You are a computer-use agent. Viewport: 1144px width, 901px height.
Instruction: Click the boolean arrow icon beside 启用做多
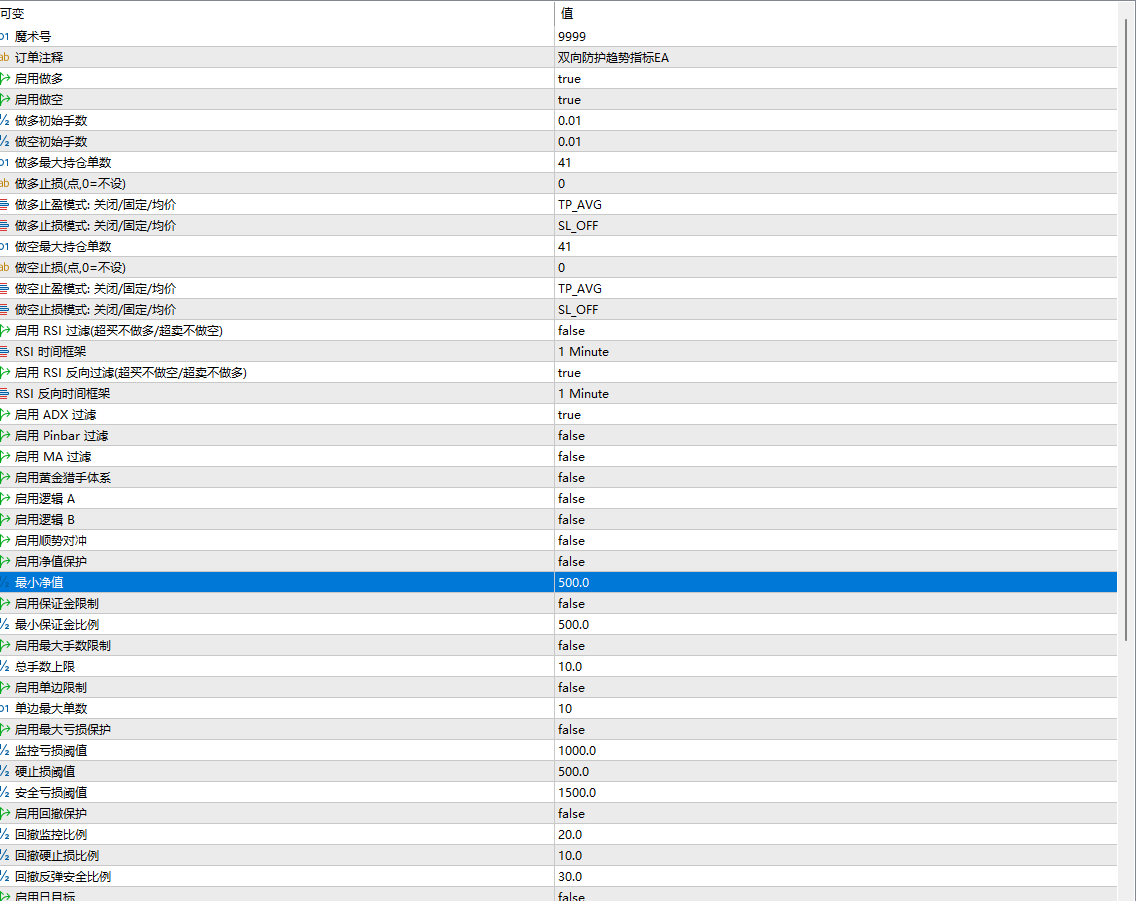4,79
